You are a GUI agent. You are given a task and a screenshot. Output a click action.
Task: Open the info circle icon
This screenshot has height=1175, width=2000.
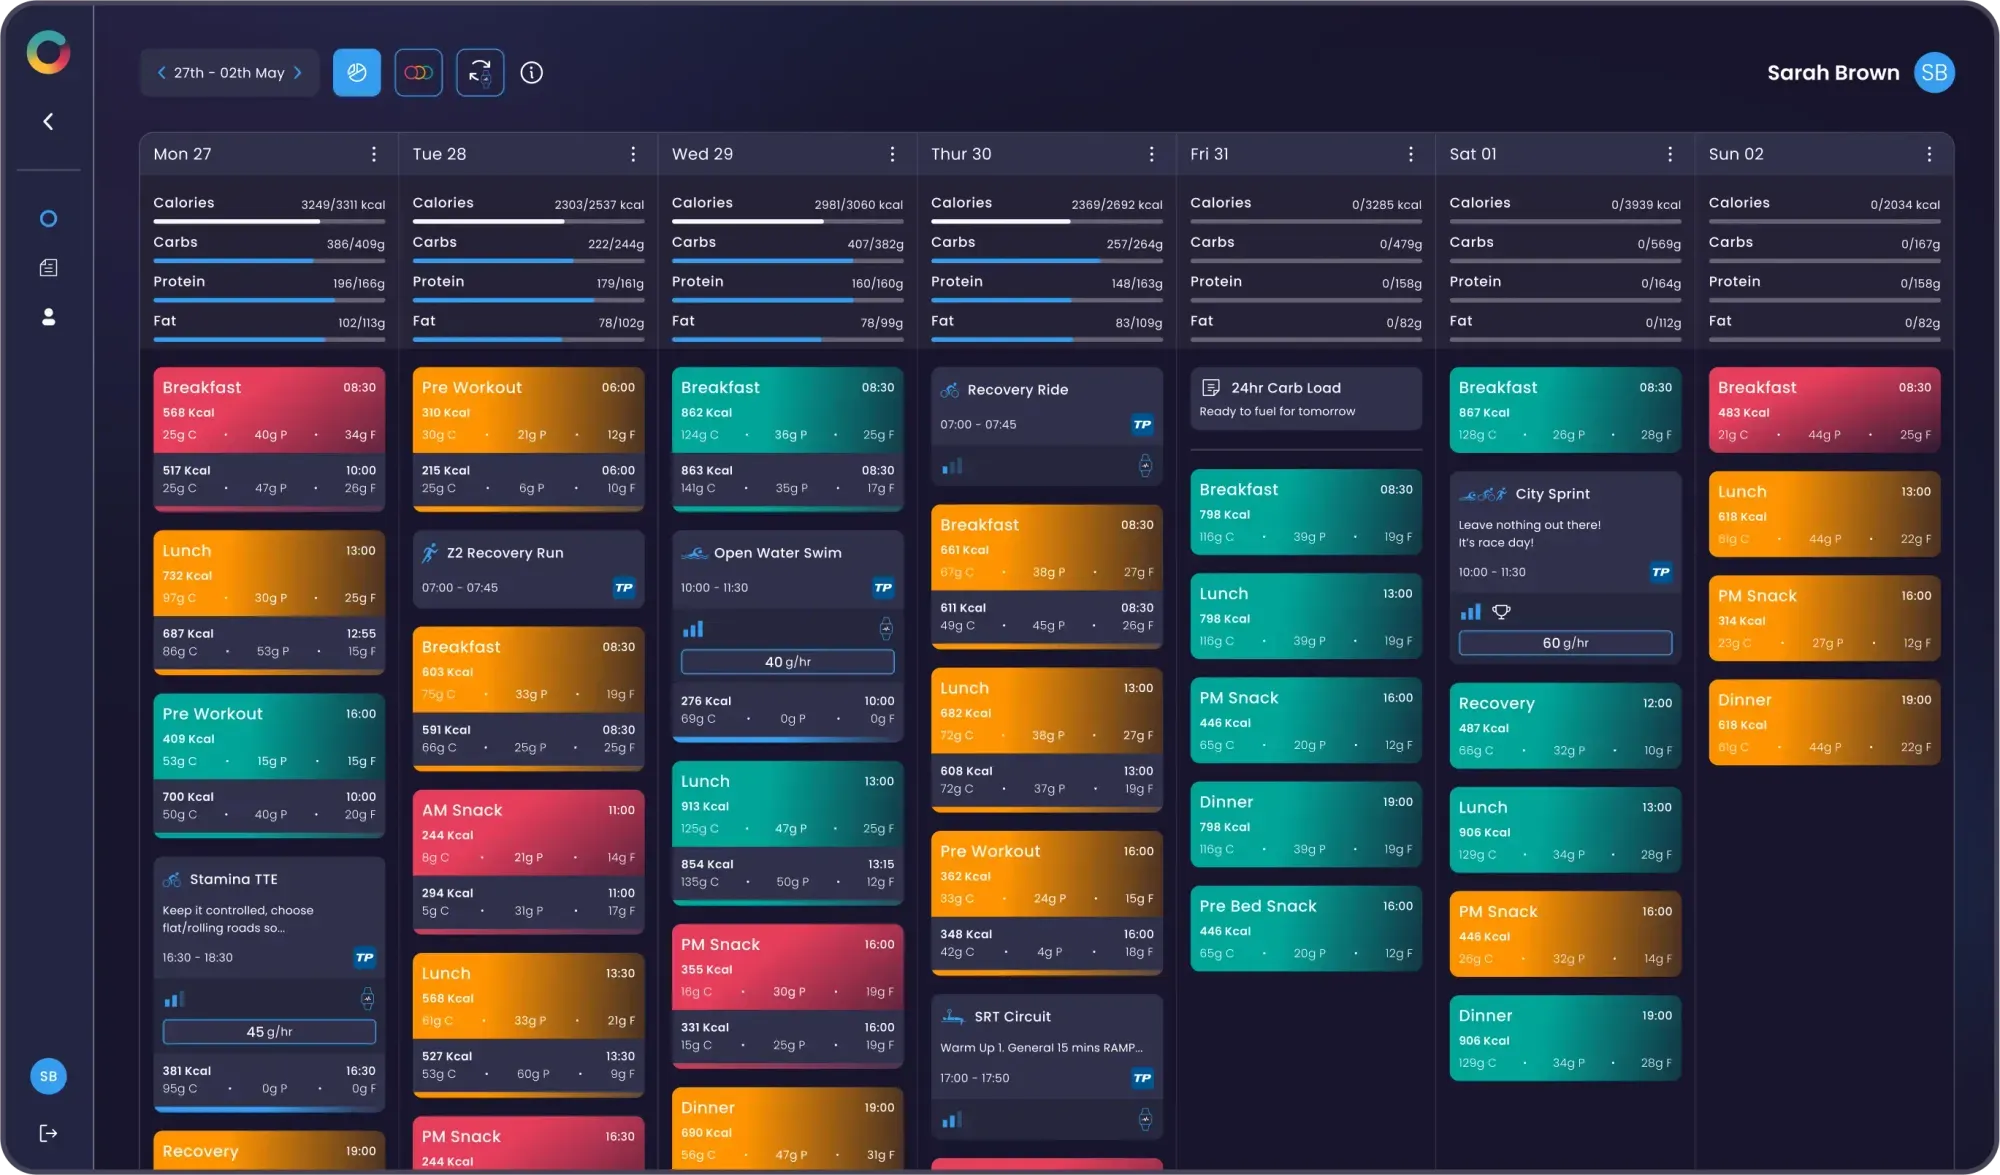click(532, 72)
